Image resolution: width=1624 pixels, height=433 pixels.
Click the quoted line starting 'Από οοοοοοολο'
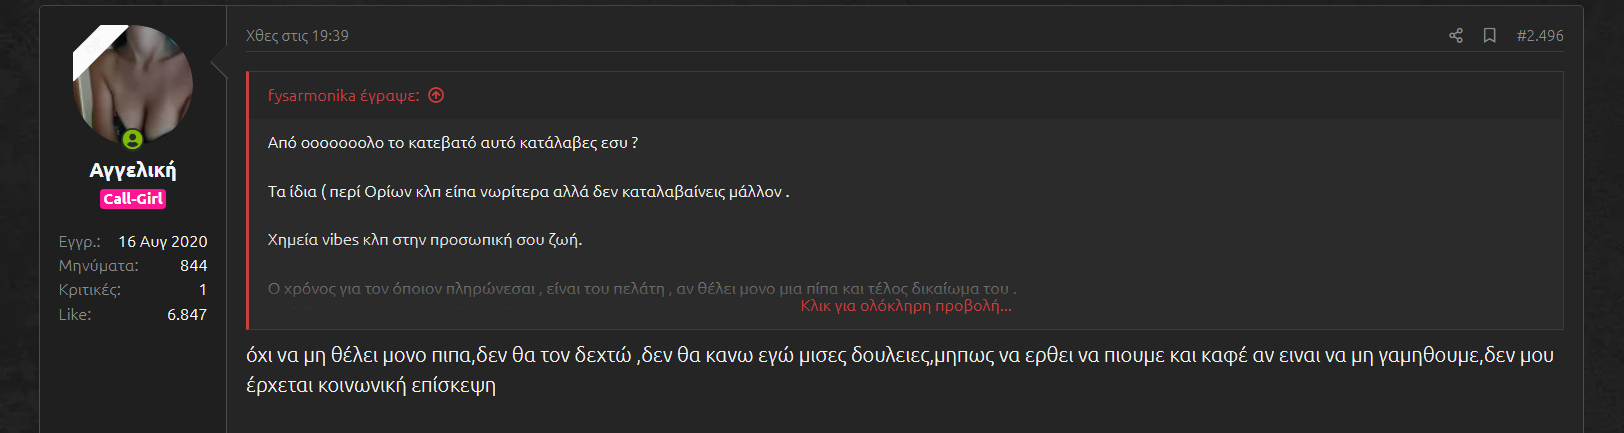[452, 143]
